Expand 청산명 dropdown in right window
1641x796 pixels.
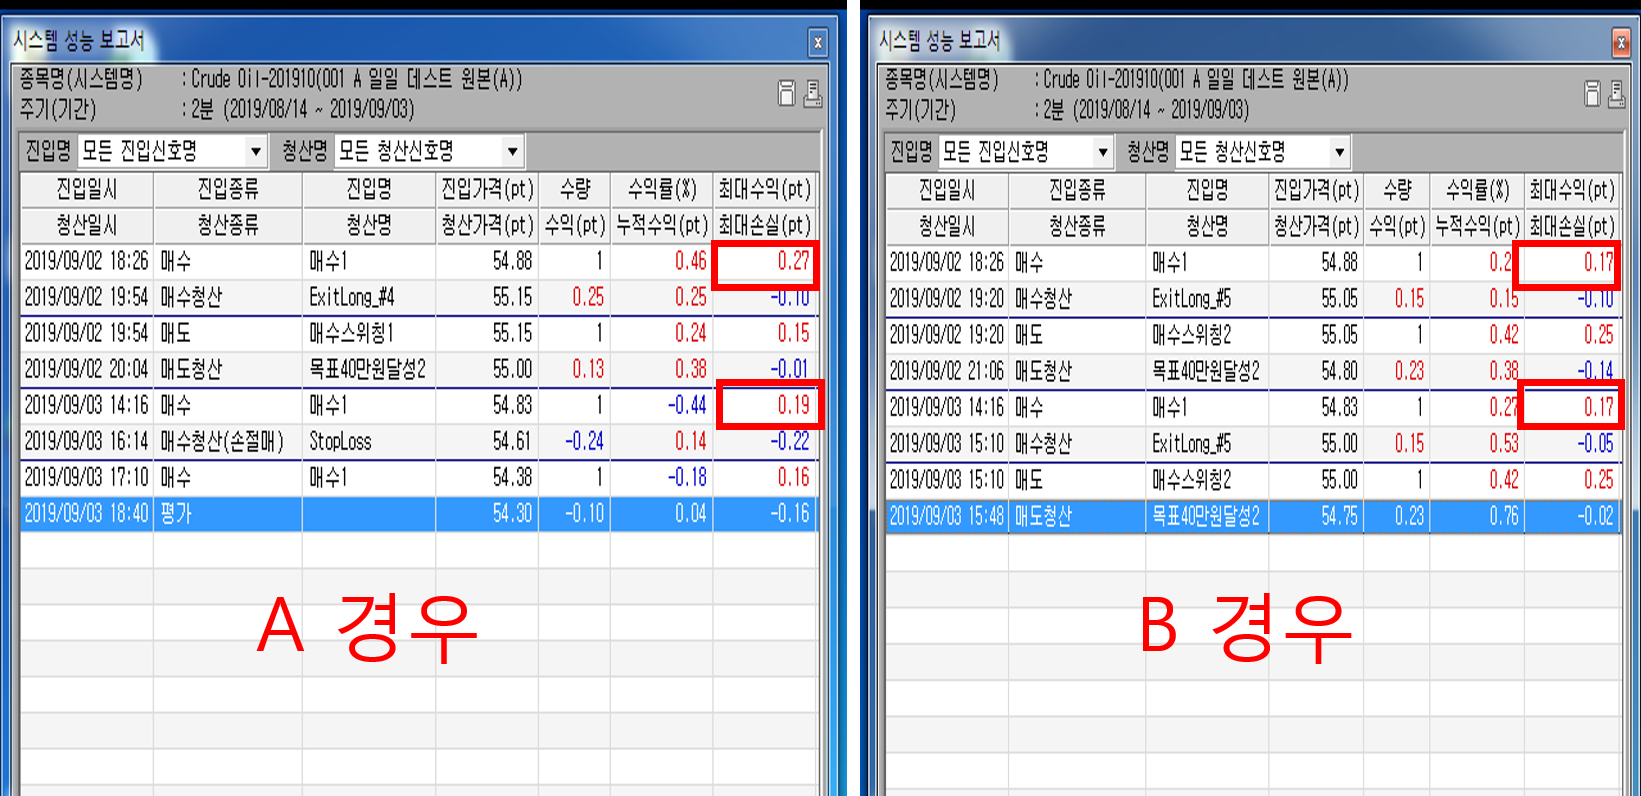(x=1339, y=152)
